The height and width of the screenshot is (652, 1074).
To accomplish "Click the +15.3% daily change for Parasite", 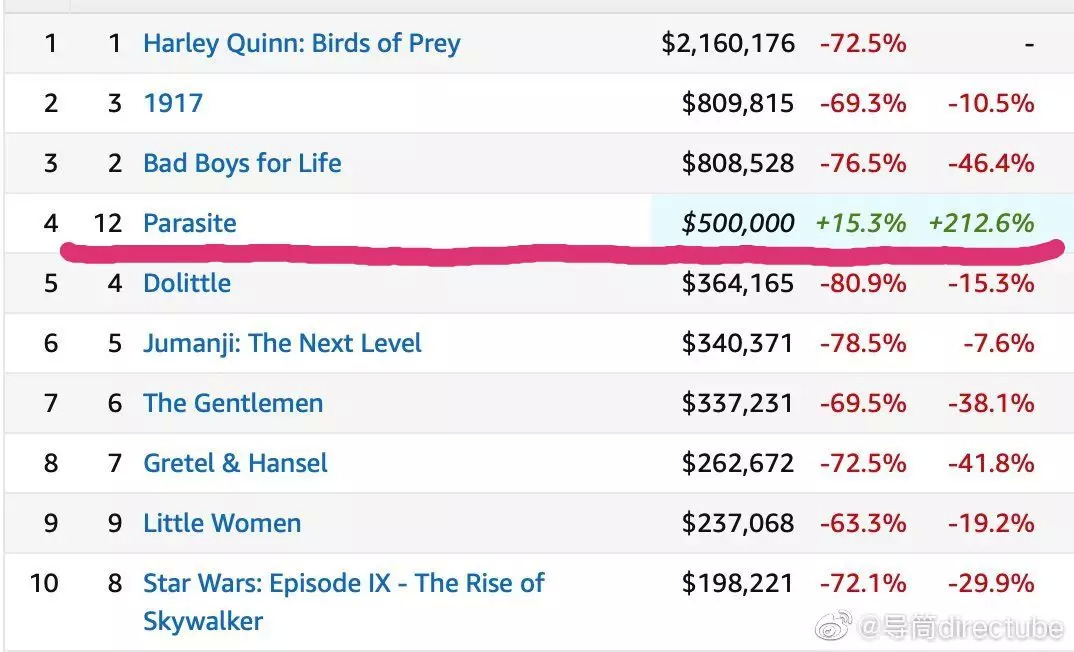I will point(861,223).
